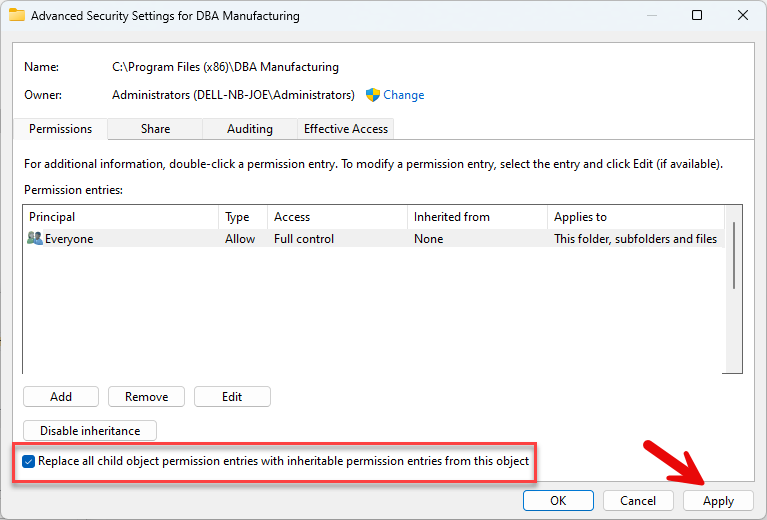Viewport: 767px width, 520px height.
Task: Switch to the Permissions tab
Action: click(61, 129)
